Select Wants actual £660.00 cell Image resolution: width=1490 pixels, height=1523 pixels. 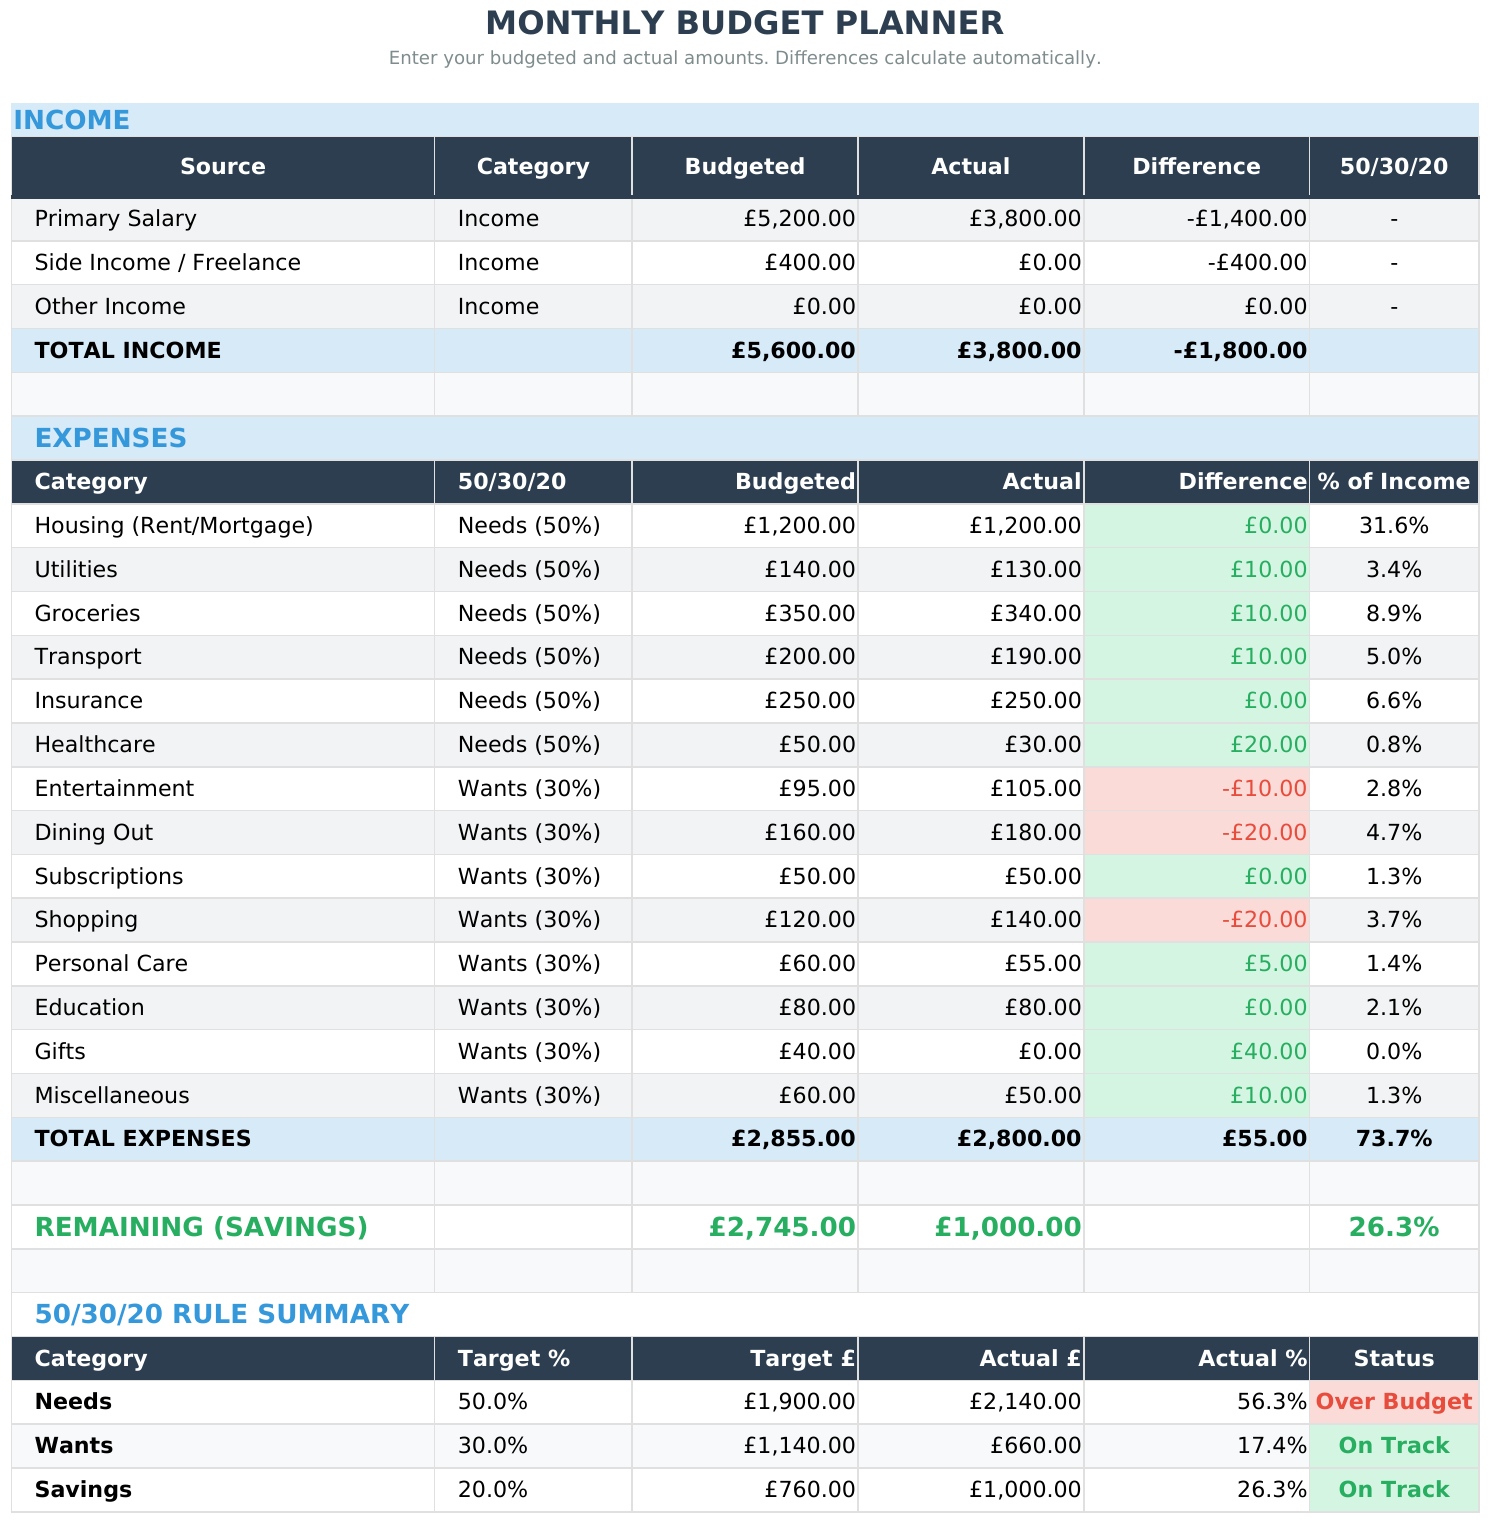click(x=971, y=1446)
